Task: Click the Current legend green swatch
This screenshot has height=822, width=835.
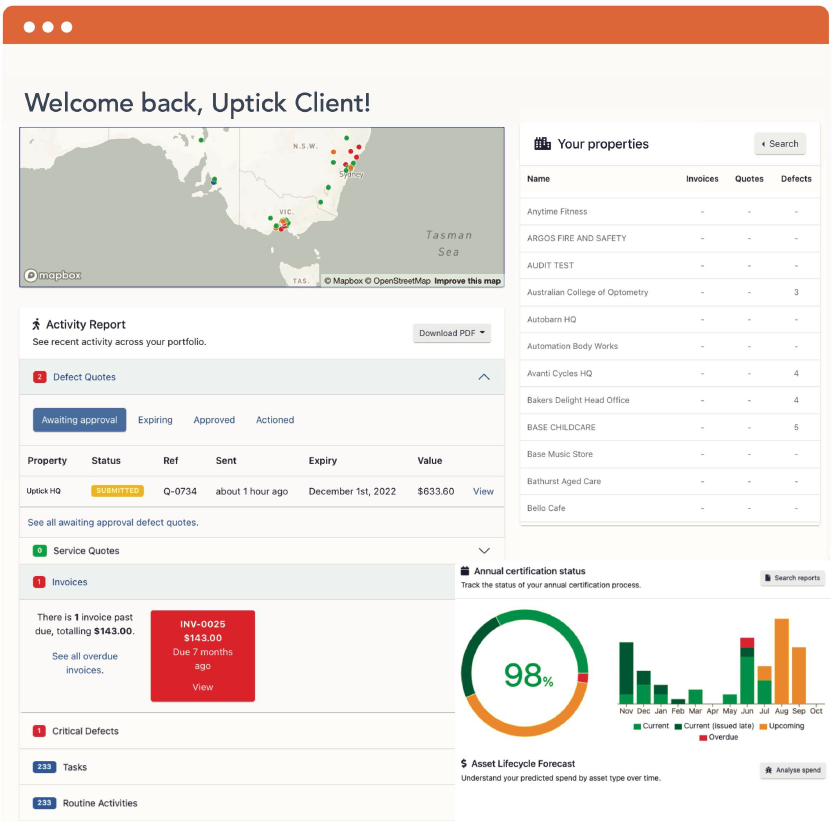Action: point(637,726)
